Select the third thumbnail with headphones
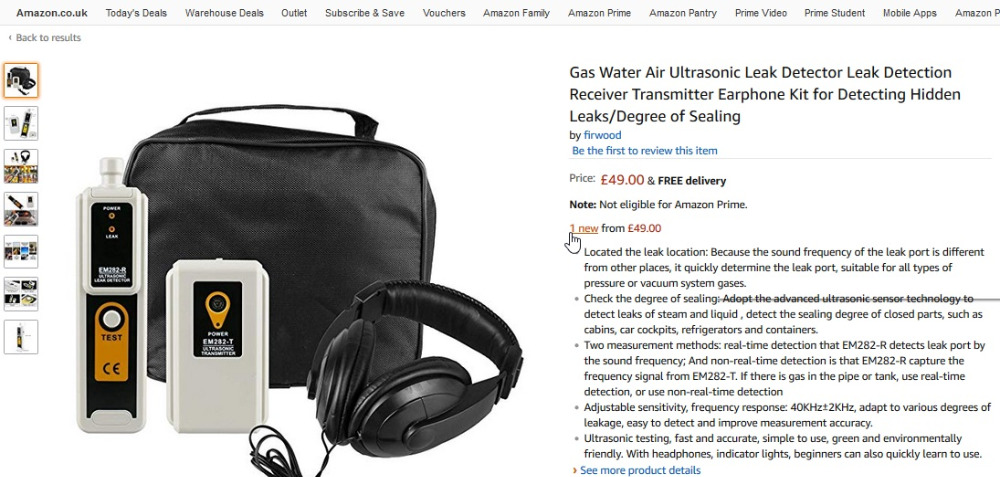Viewport: 1000px width, 477px height. pyautogui.click(x=20, y=166)
